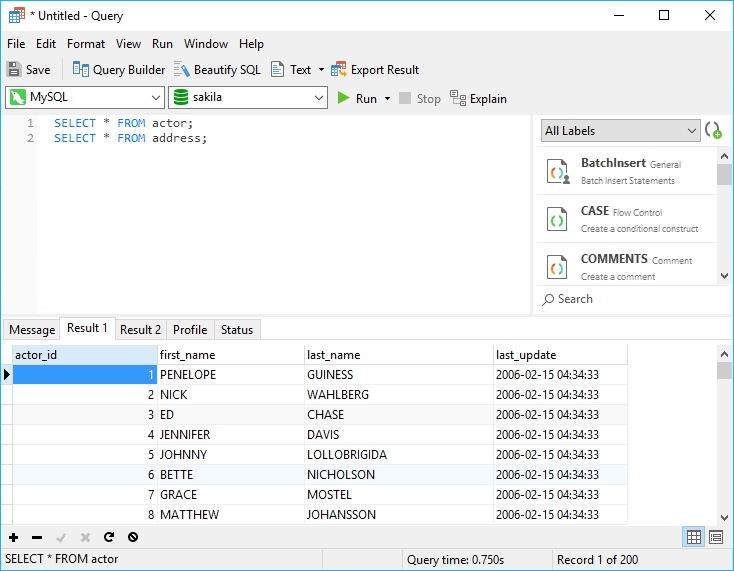Image resolution: width=734 pixels, height=571 pixels.
Task: Click the JENNIFER first name cell
Action: [x=231, y=435]
